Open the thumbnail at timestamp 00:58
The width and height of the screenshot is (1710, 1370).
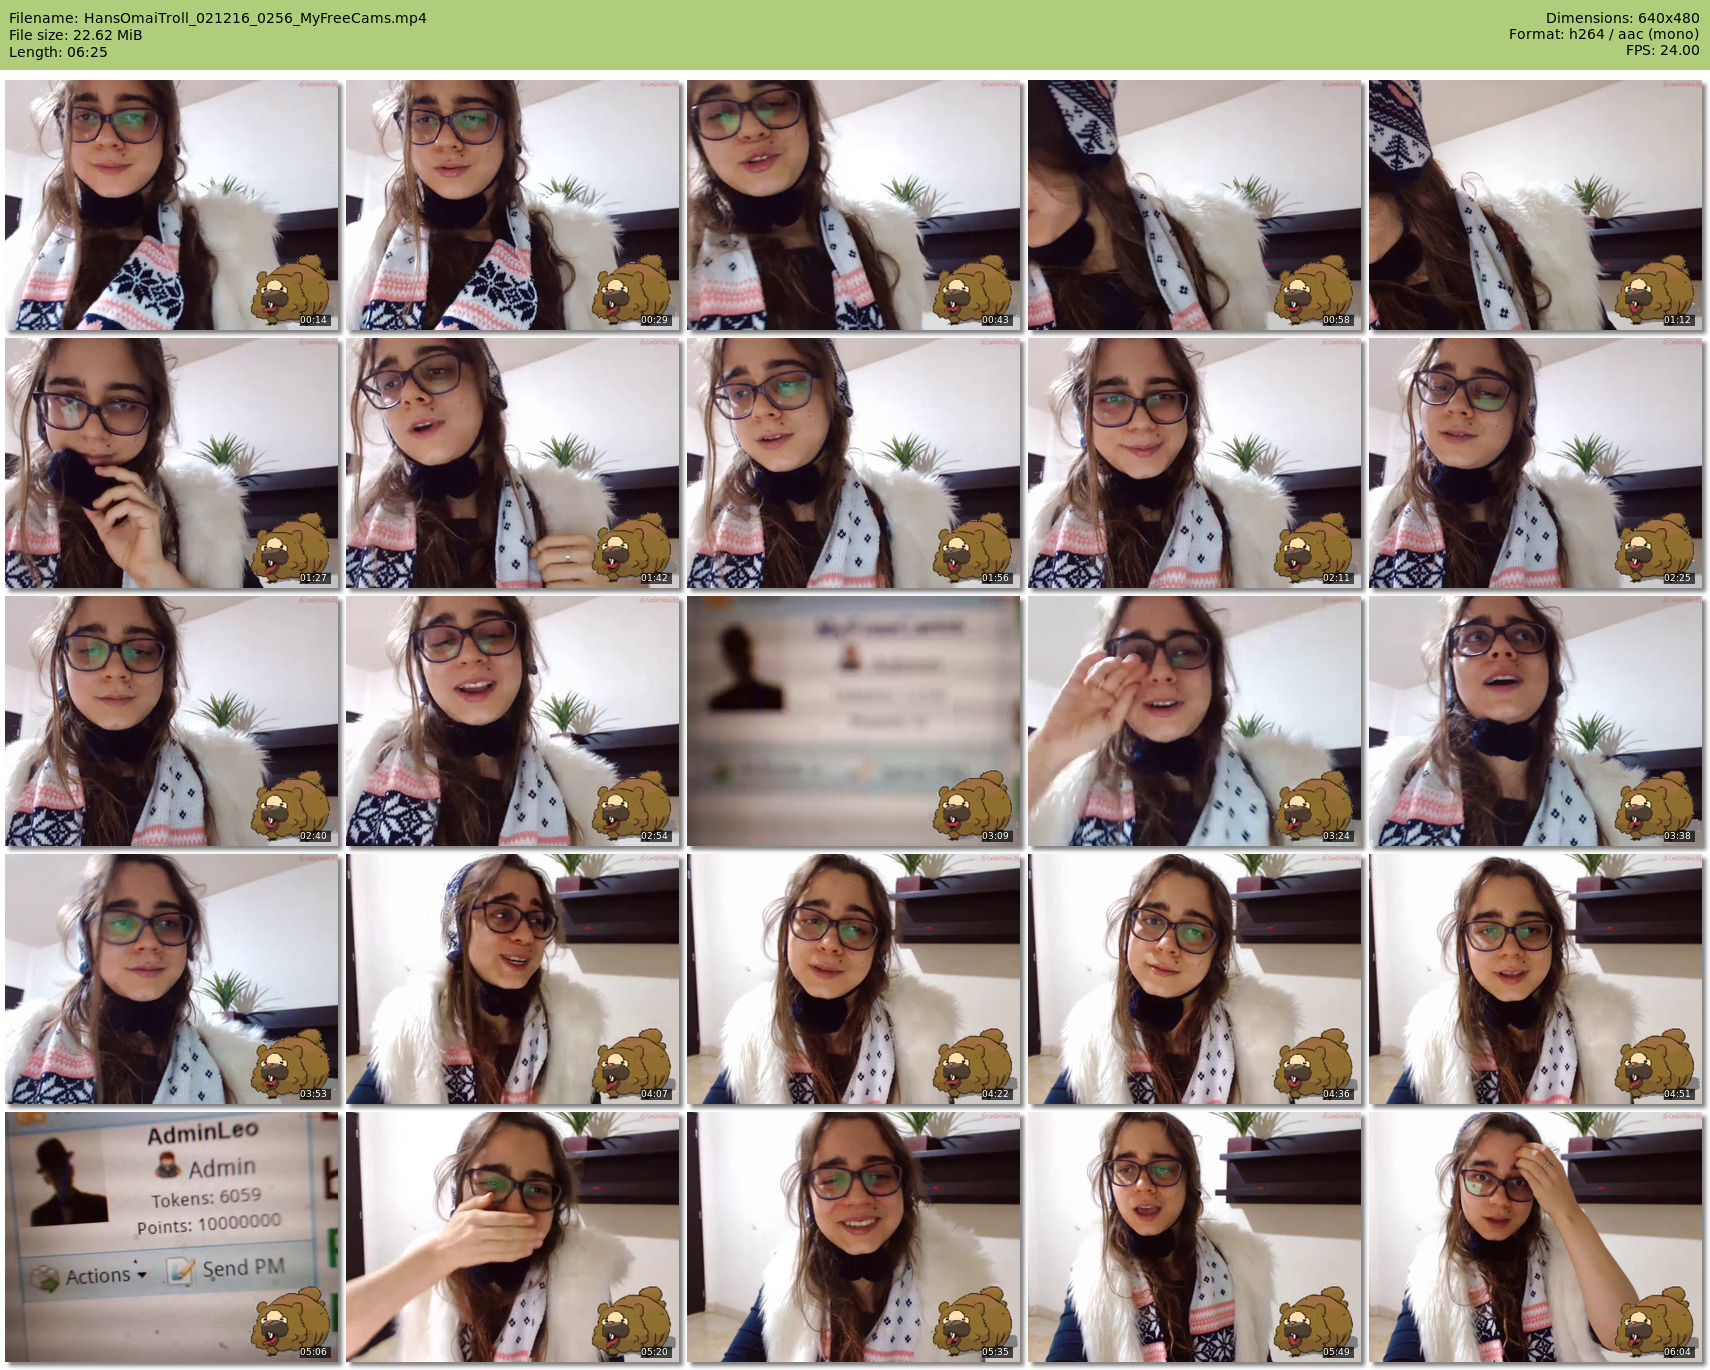point(1195,205)
